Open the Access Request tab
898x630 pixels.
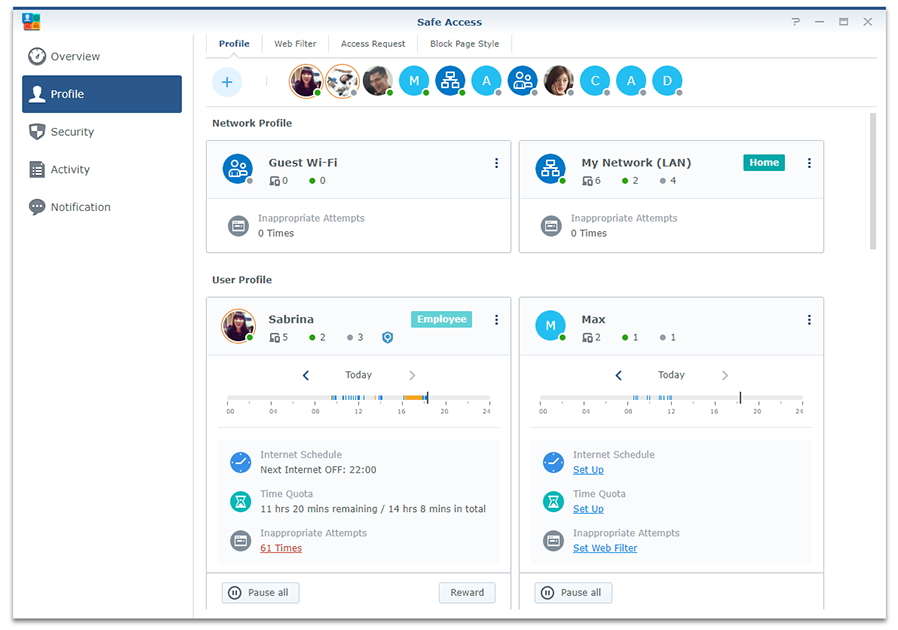pyautogui.click(x=373, y=44)
